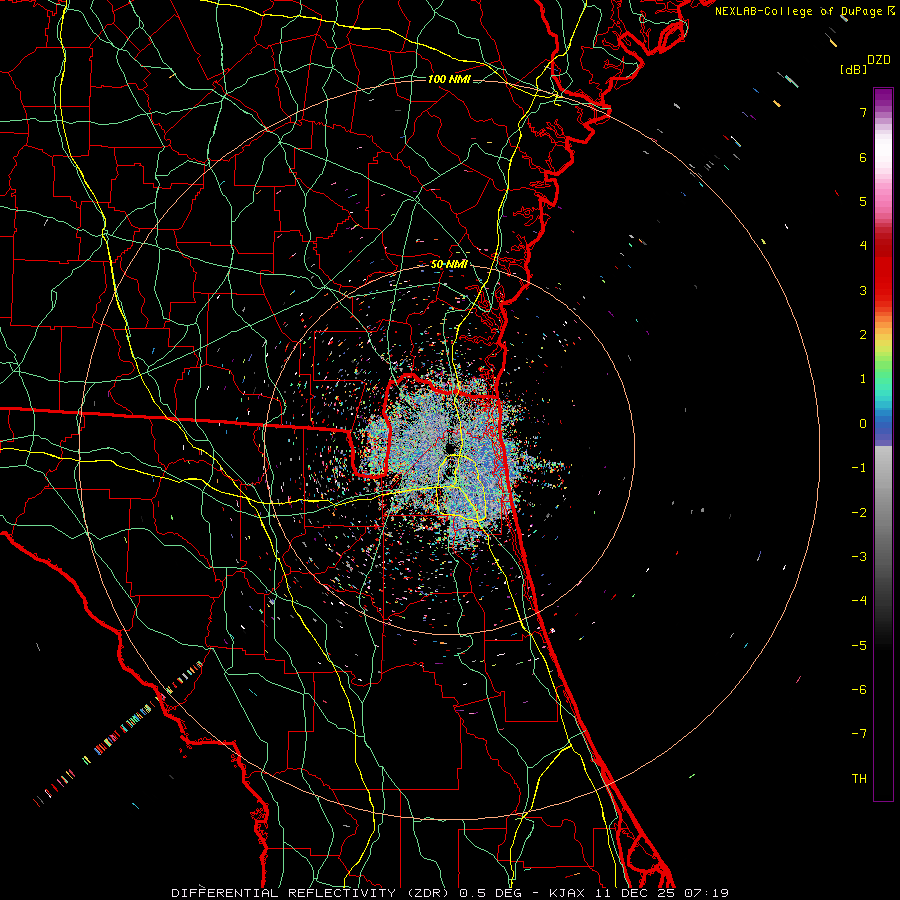This screenshot has height=900, width=900.
Task: Click the -7 value on the color scale
Action: [x=859, y=734]
